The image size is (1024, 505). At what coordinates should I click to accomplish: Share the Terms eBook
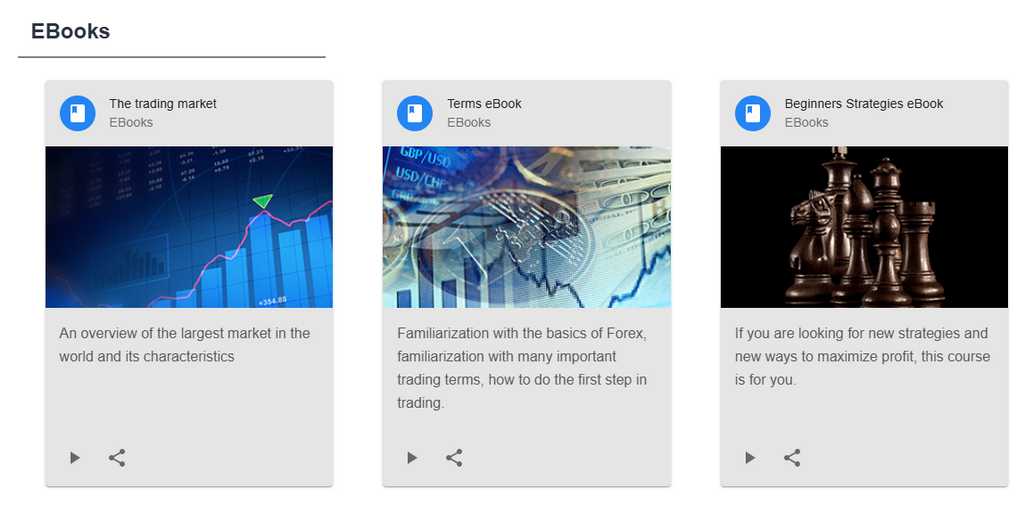tap(454, 458)
